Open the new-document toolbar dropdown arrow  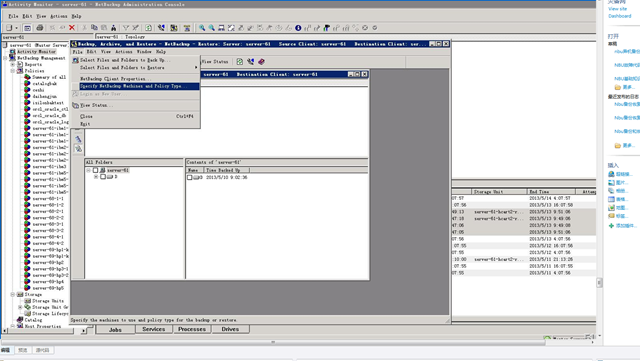tap(16, 28)
